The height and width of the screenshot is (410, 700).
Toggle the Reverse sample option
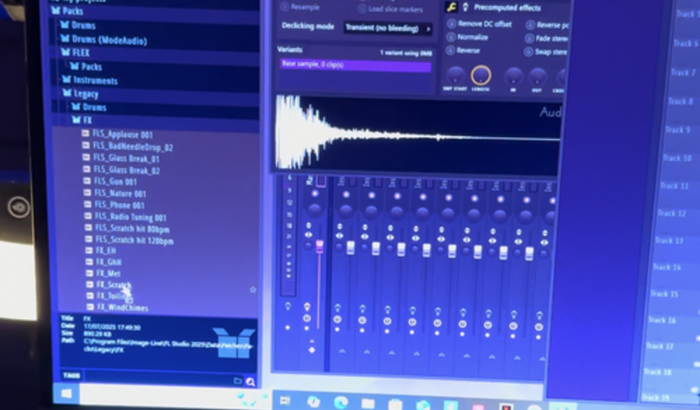pyautogui.click(x=451, y=50)
